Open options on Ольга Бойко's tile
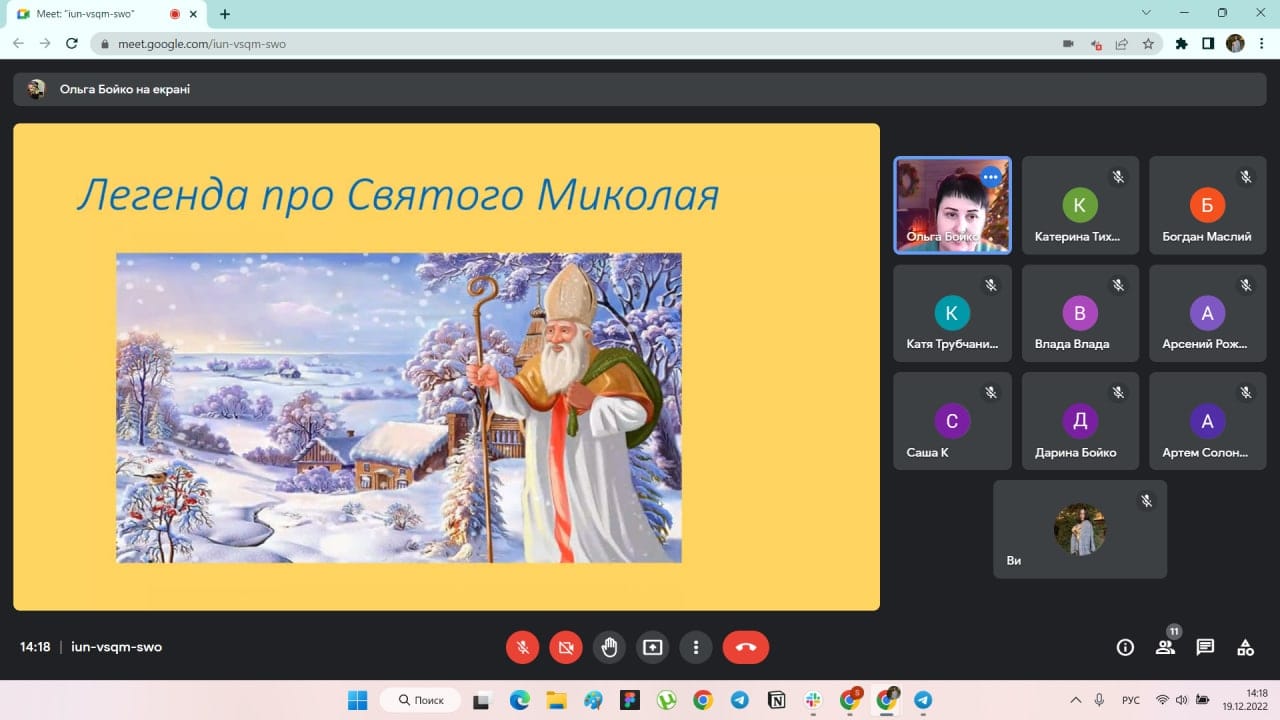The height and width of the screenshot is (720, 1280). point(990,177)
